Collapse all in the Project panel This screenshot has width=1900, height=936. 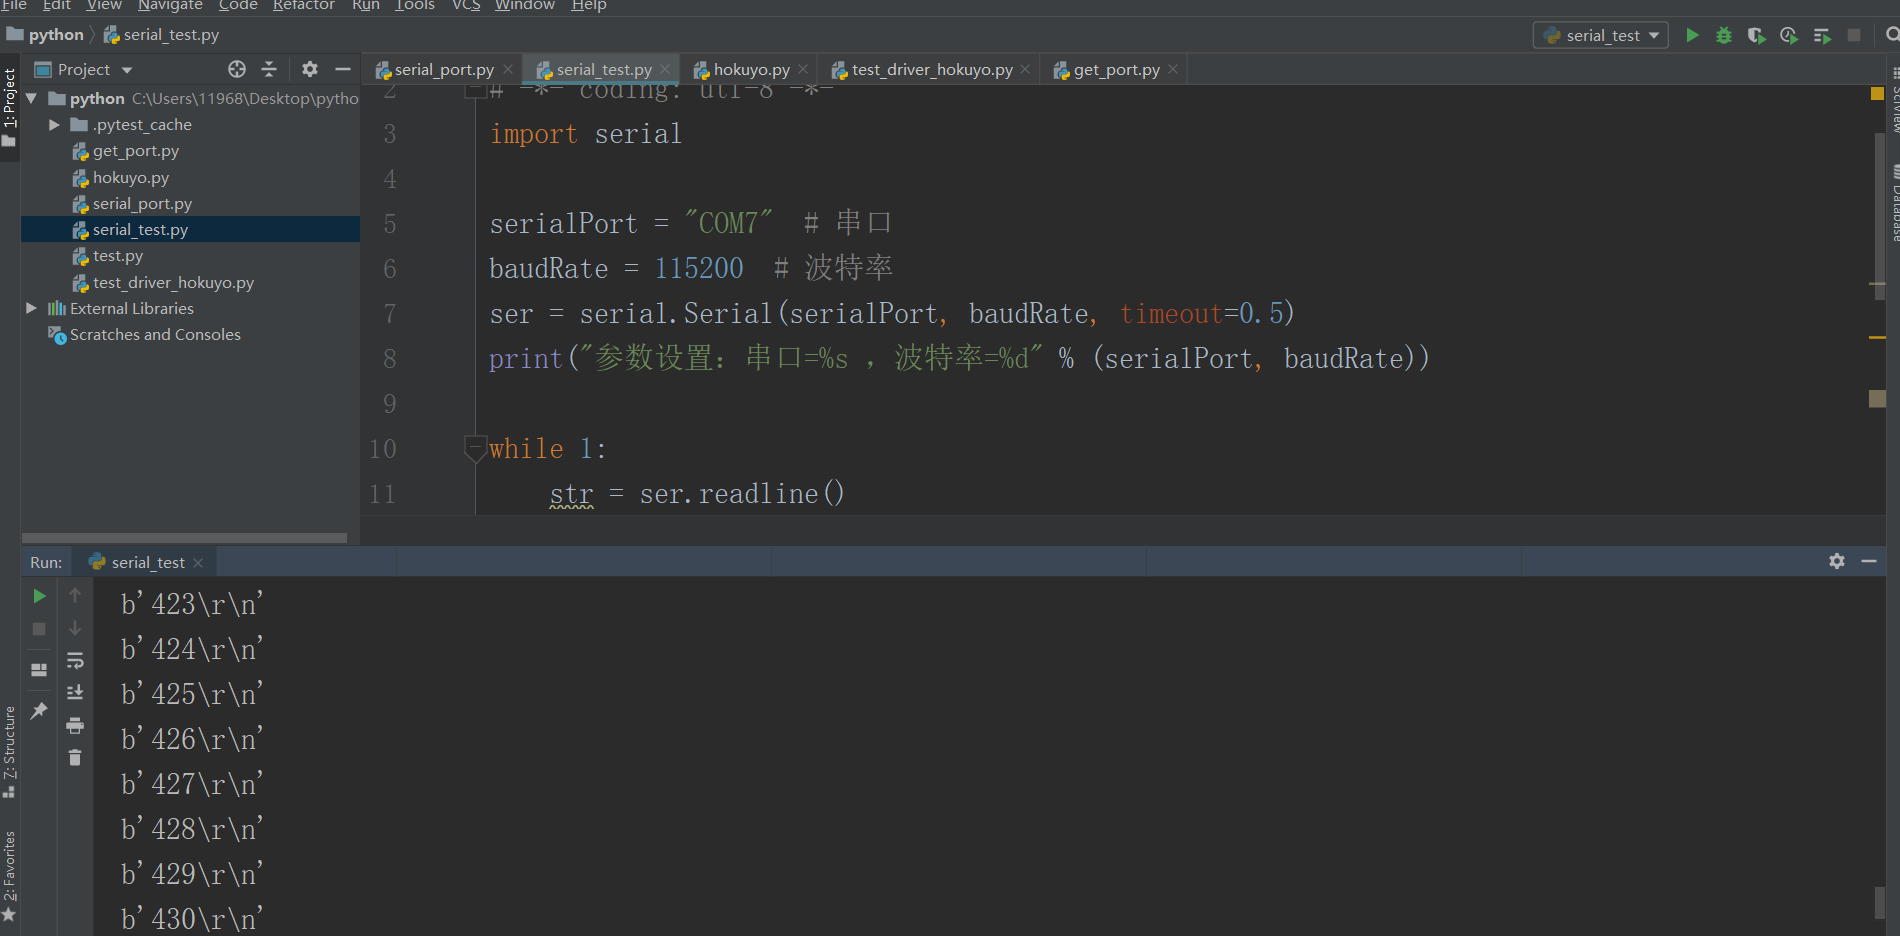[x=269, y=69]
